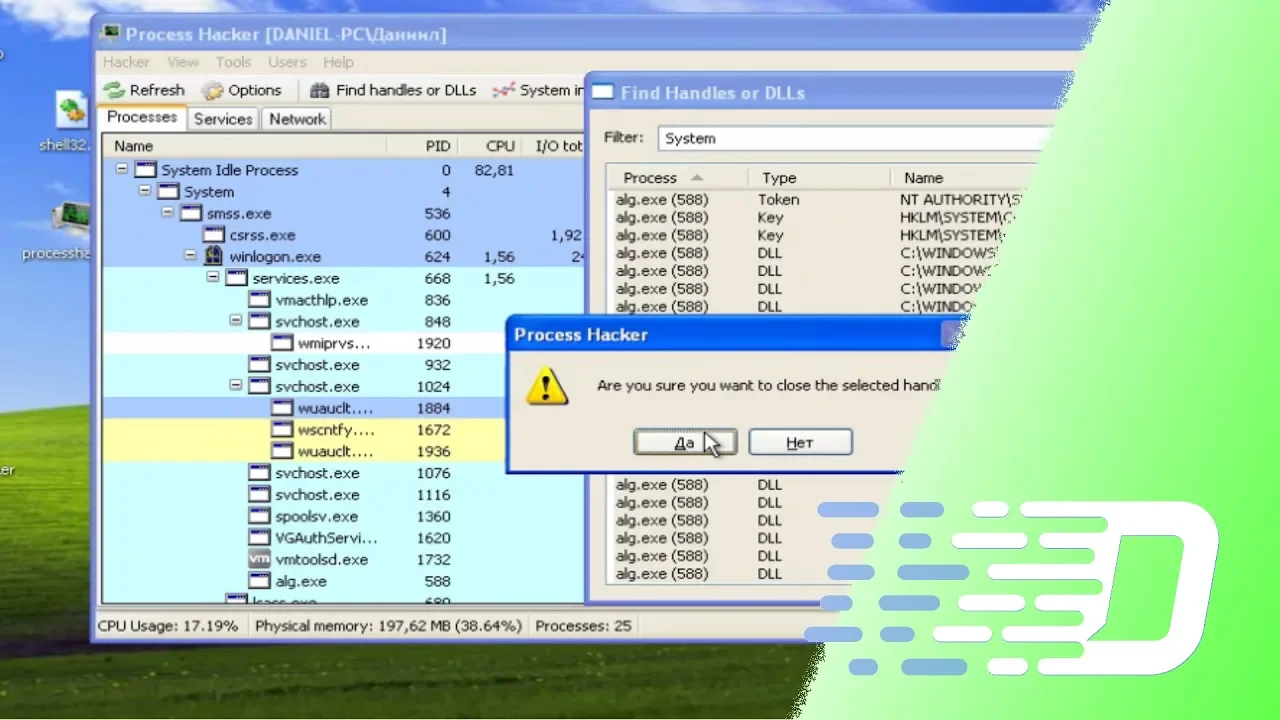
Task: Click Find handles or DLLs toolbar button
Action: click(392, 90)
